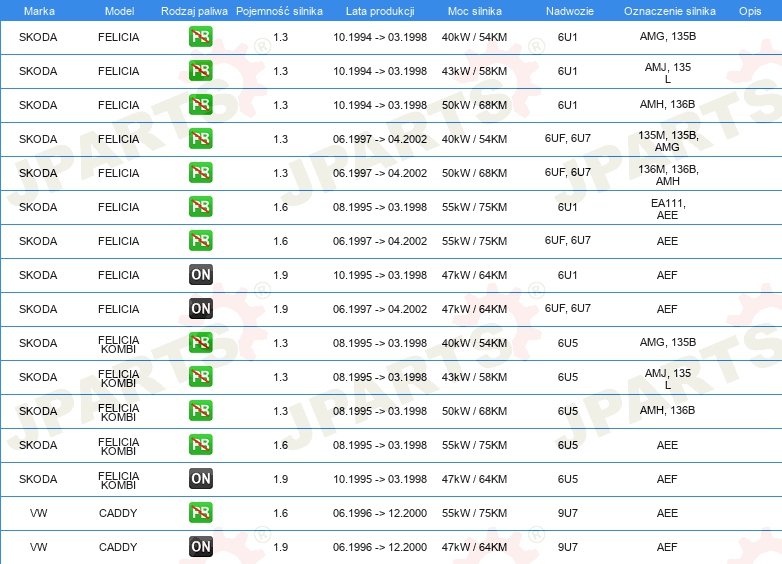Click the Opis column header

click(750, 11)
